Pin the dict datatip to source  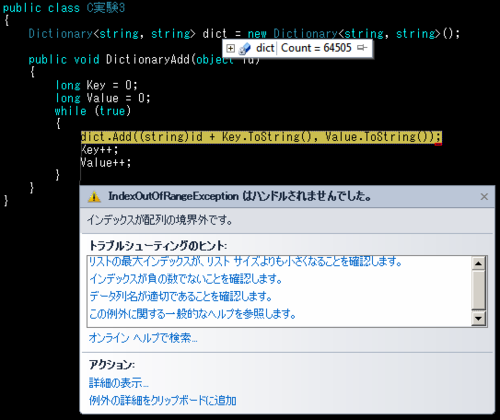click(x=362, y=48)
